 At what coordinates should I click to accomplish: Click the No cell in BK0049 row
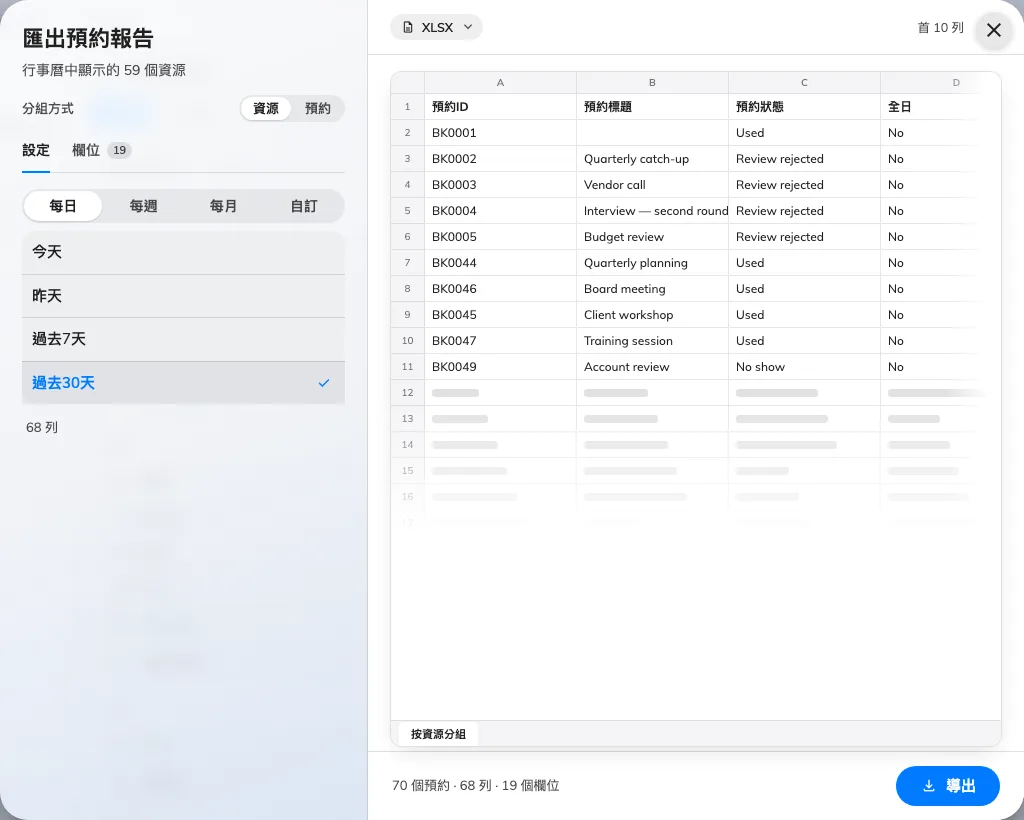point(940,368)
